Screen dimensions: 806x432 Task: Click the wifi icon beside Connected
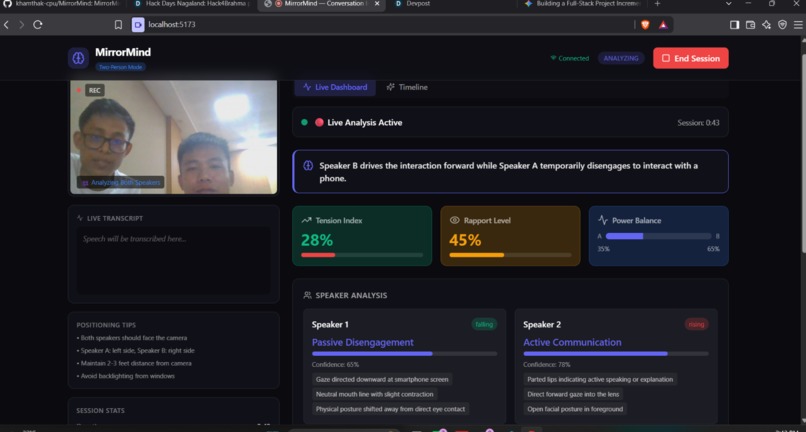pos(553,58)
